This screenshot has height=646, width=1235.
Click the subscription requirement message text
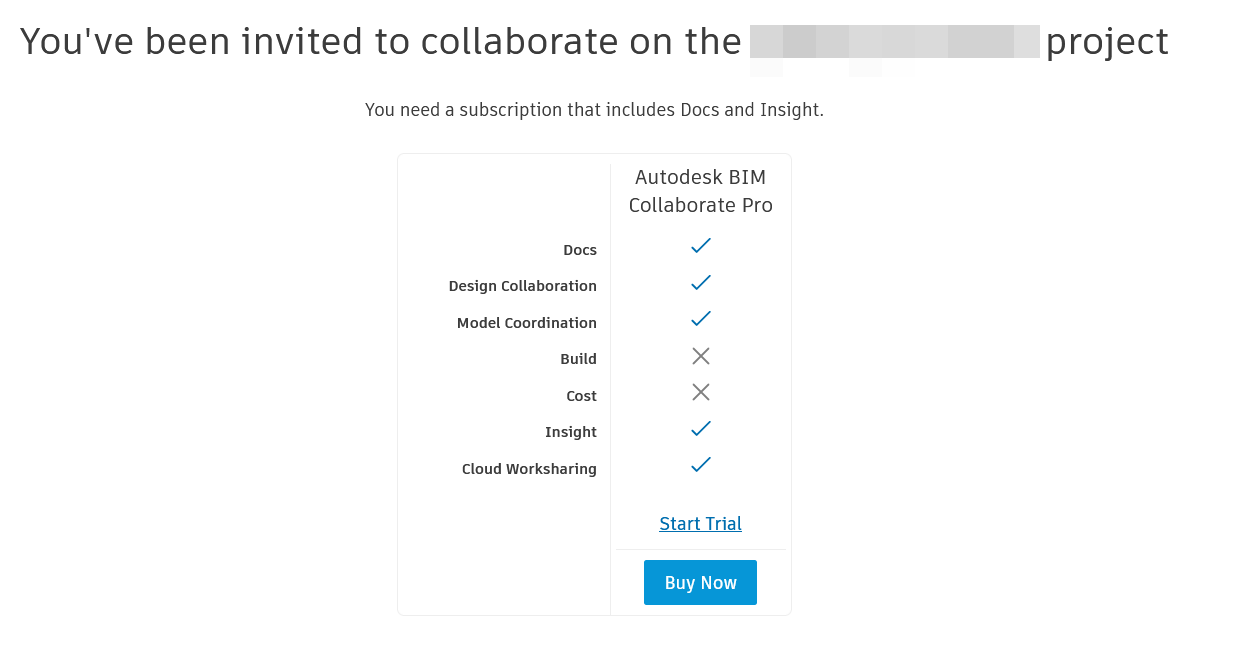click(594, 110)
